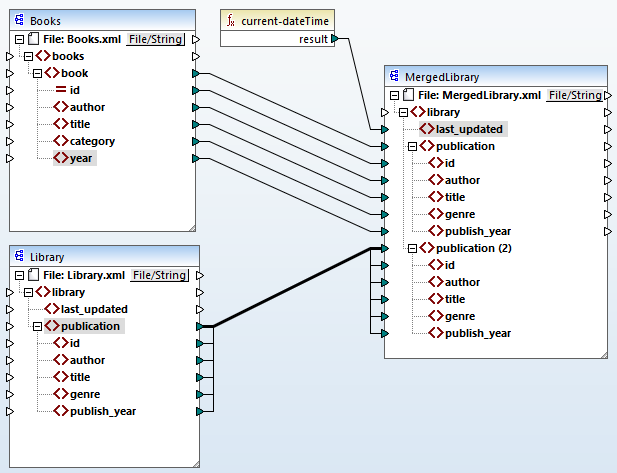The image size is (617, 473).
Task: Click the last_updated input connector in MergedLibrary
Action: click(x=384, y=129)
